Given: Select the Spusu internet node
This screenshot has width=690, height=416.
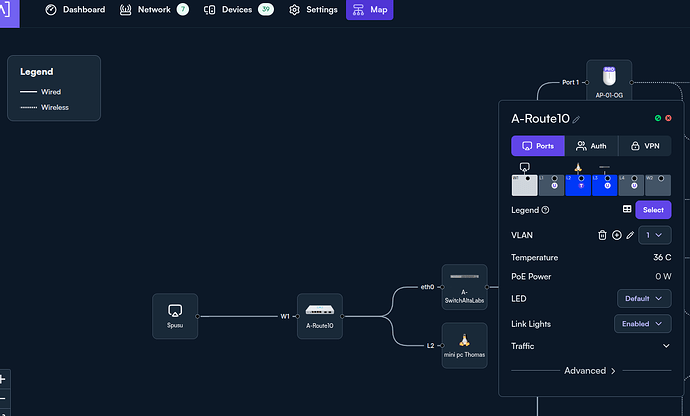Looking at the screenshot, I should coord(175,316).
